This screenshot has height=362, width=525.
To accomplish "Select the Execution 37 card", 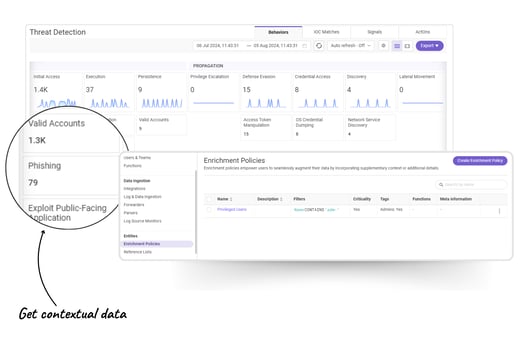I will coord(108,91).
